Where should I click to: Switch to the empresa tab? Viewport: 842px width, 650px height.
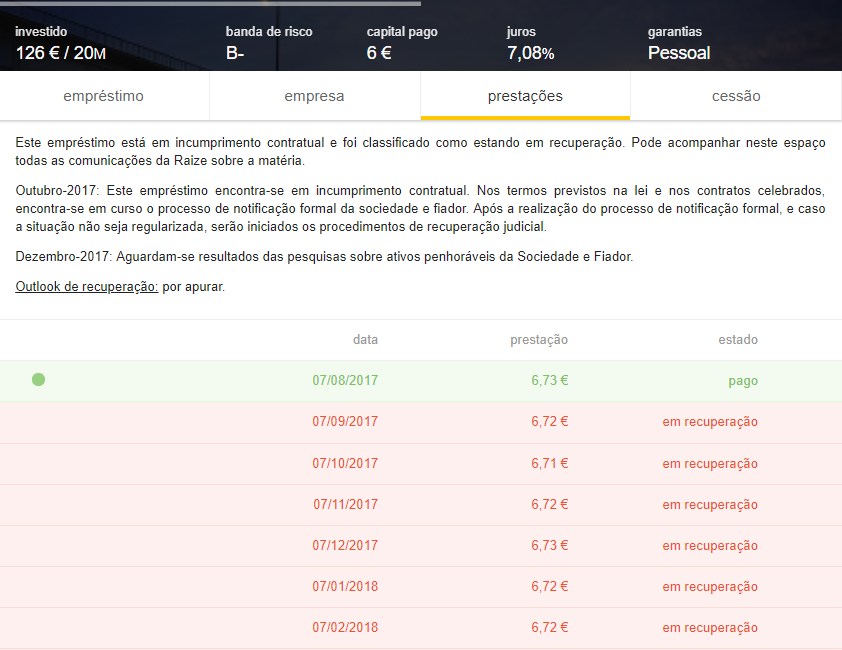tap(314, 96)
